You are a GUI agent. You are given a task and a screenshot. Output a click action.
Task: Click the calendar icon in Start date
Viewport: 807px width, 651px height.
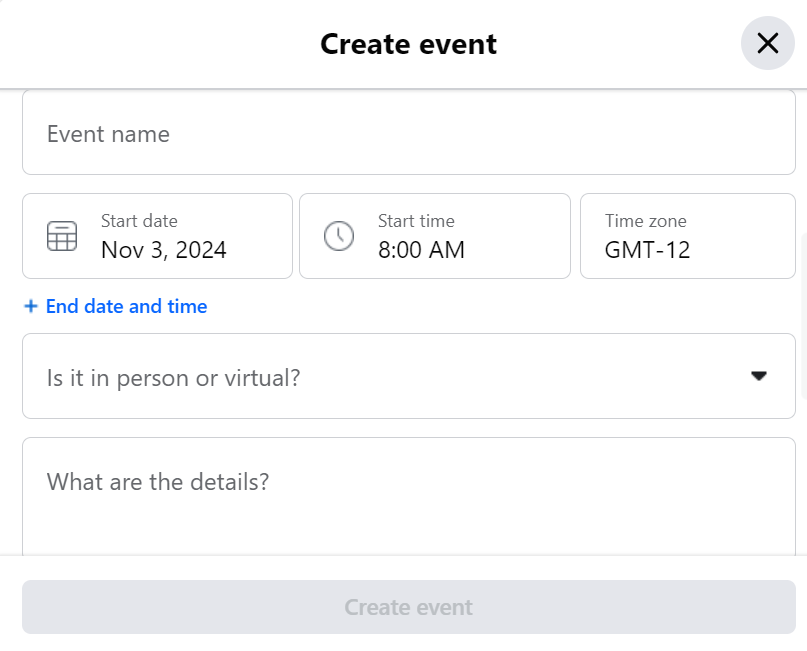point(62,236)
